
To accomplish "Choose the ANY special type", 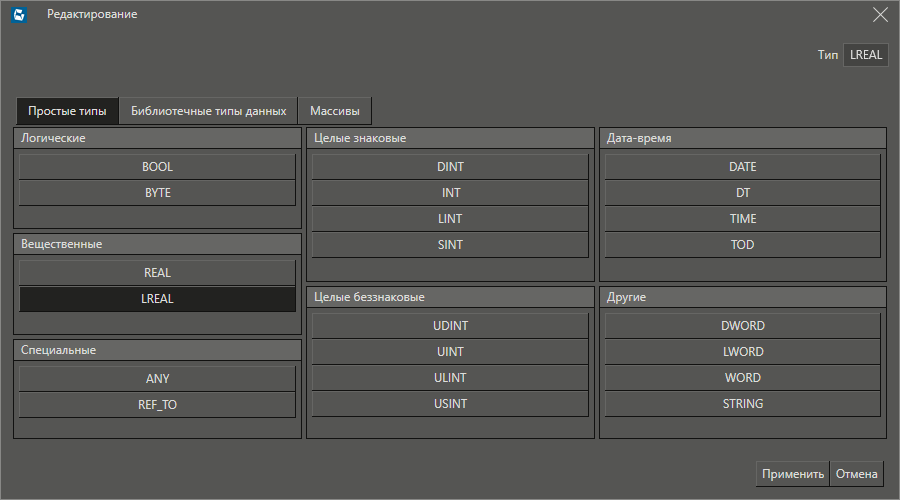I will (157, 379).
